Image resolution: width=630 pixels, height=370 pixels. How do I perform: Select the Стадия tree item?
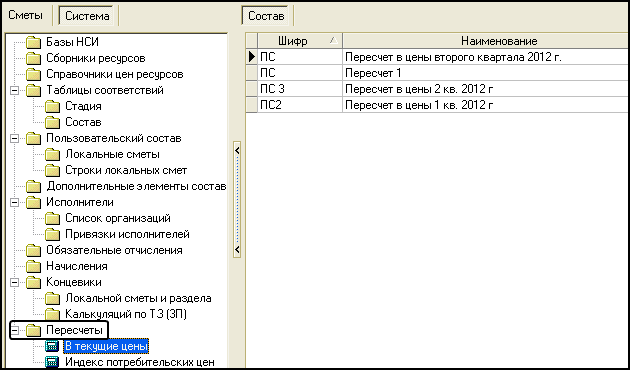point(83,106)
